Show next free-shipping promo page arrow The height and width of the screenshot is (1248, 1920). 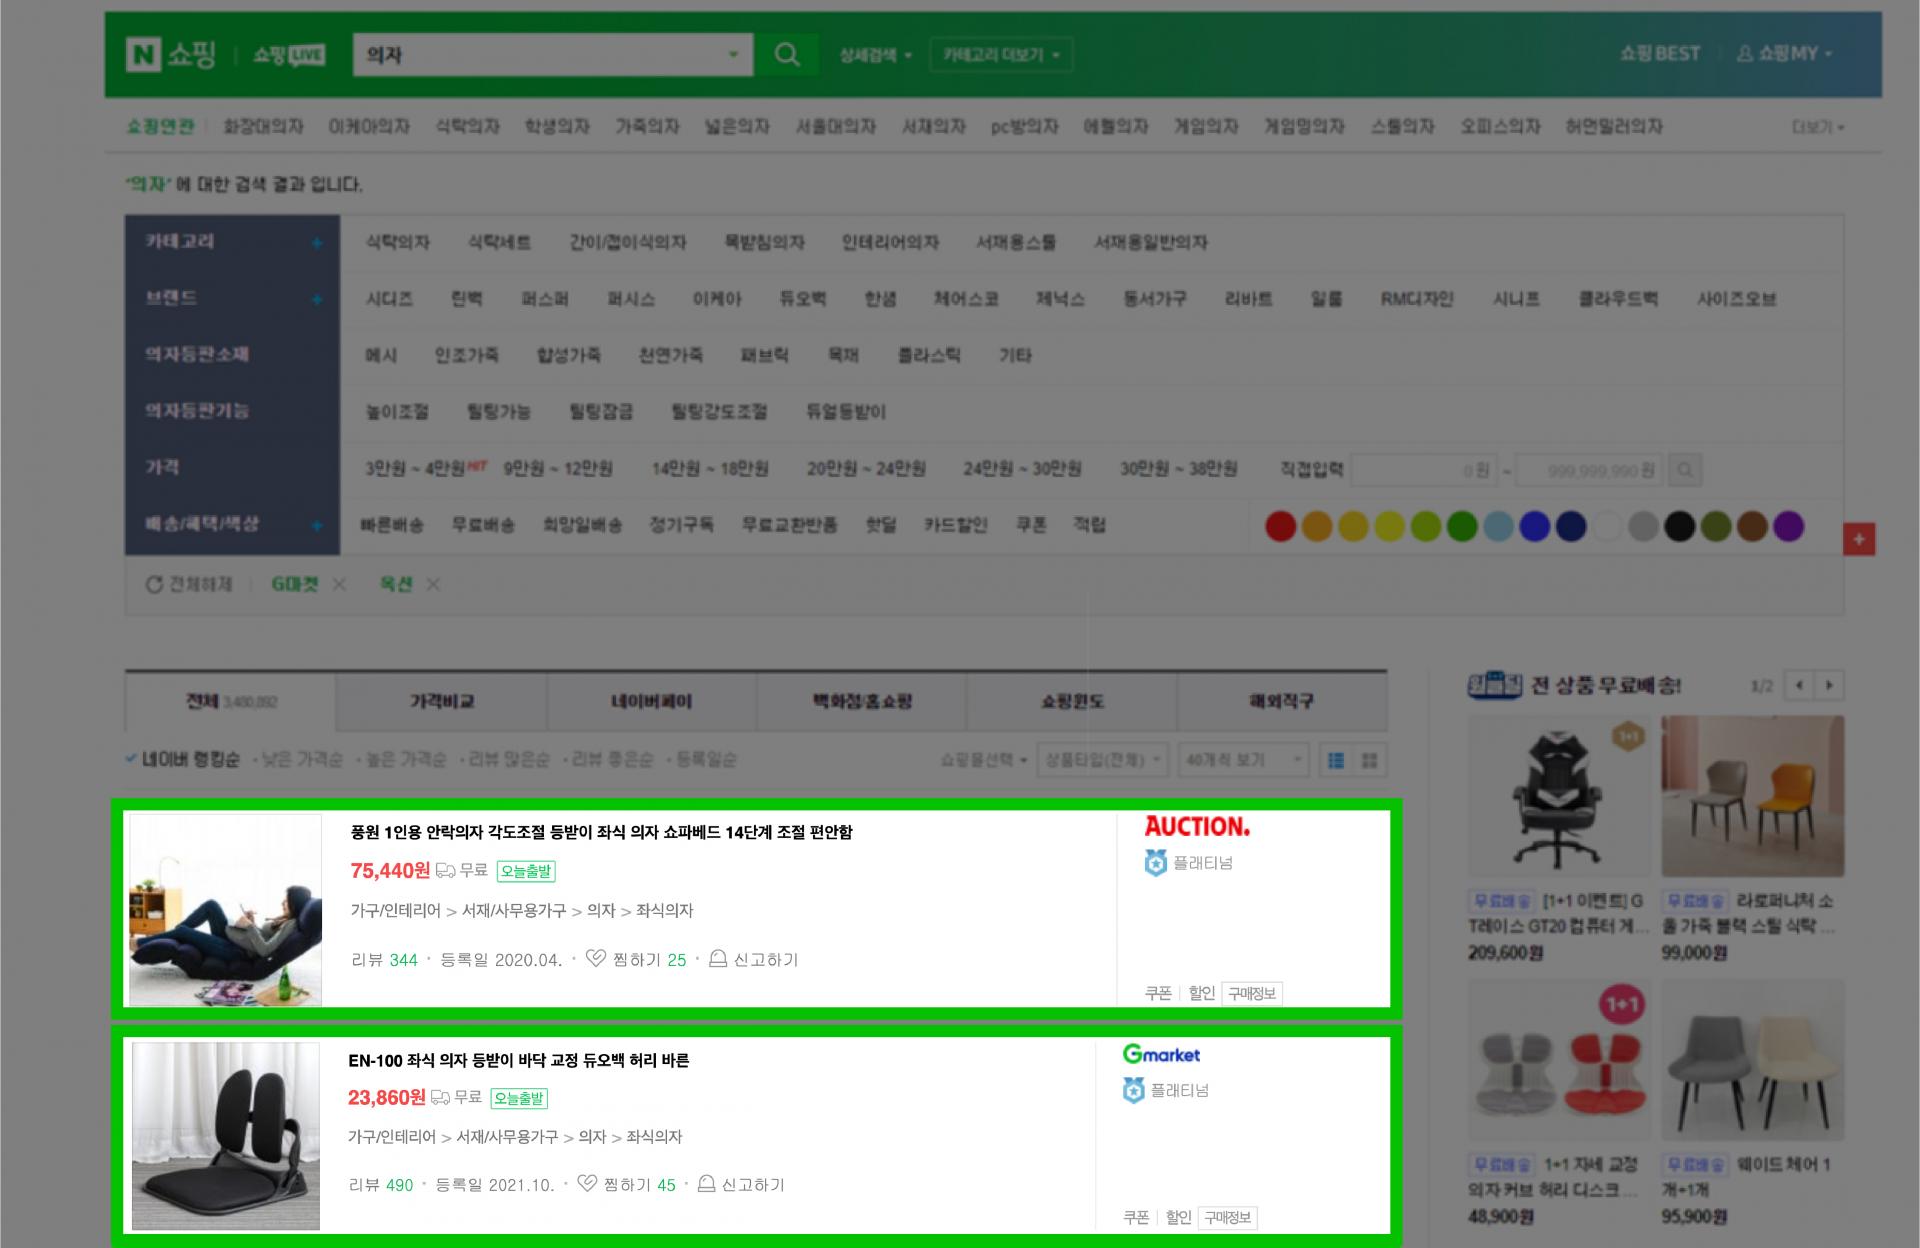click(x=1829, y=686)
